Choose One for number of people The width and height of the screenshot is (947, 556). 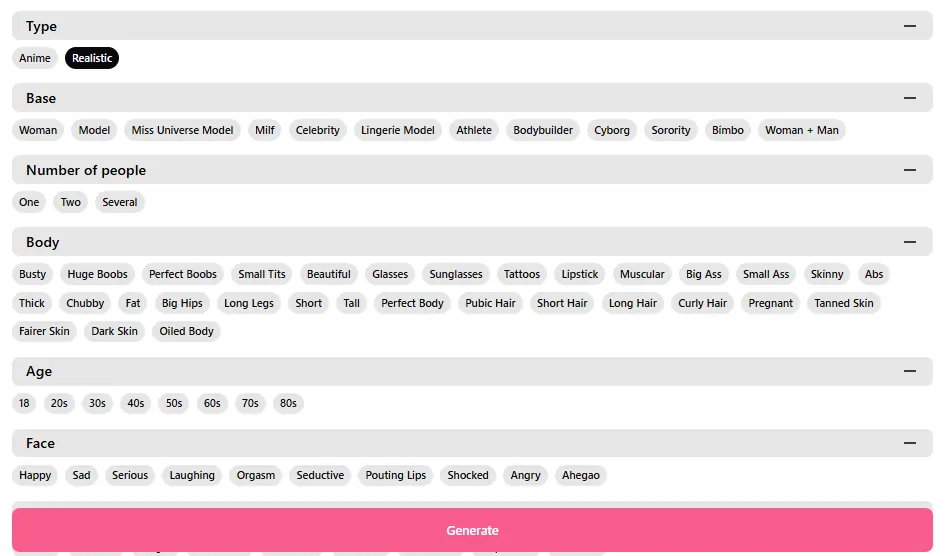pyautogui.click(x=29, y=202)
